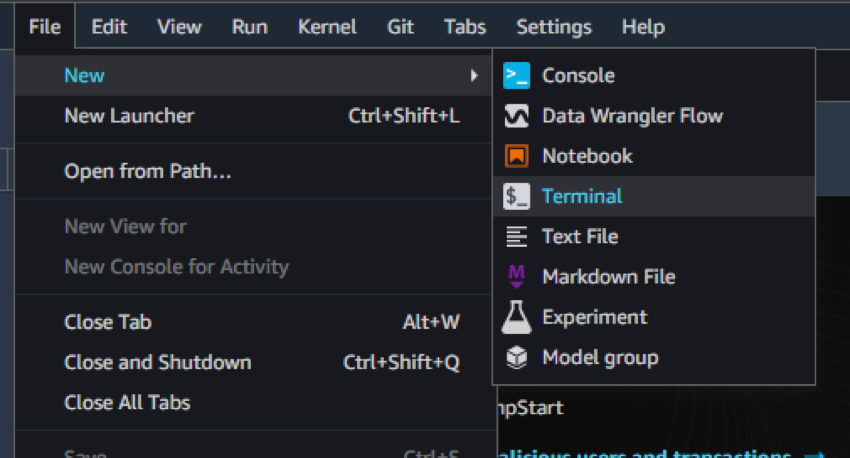This screenshot has height=458, width=850.
Task: Click the Terminal dollar-sign icon
Action: [x=516, y=197]
